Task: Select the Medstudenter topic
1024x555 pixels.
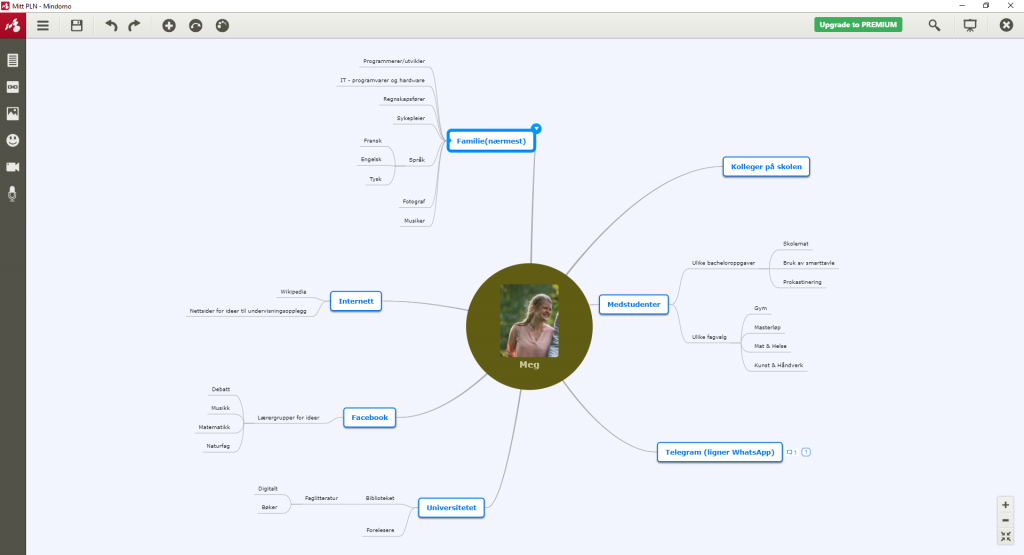Action: pos(633,304)
